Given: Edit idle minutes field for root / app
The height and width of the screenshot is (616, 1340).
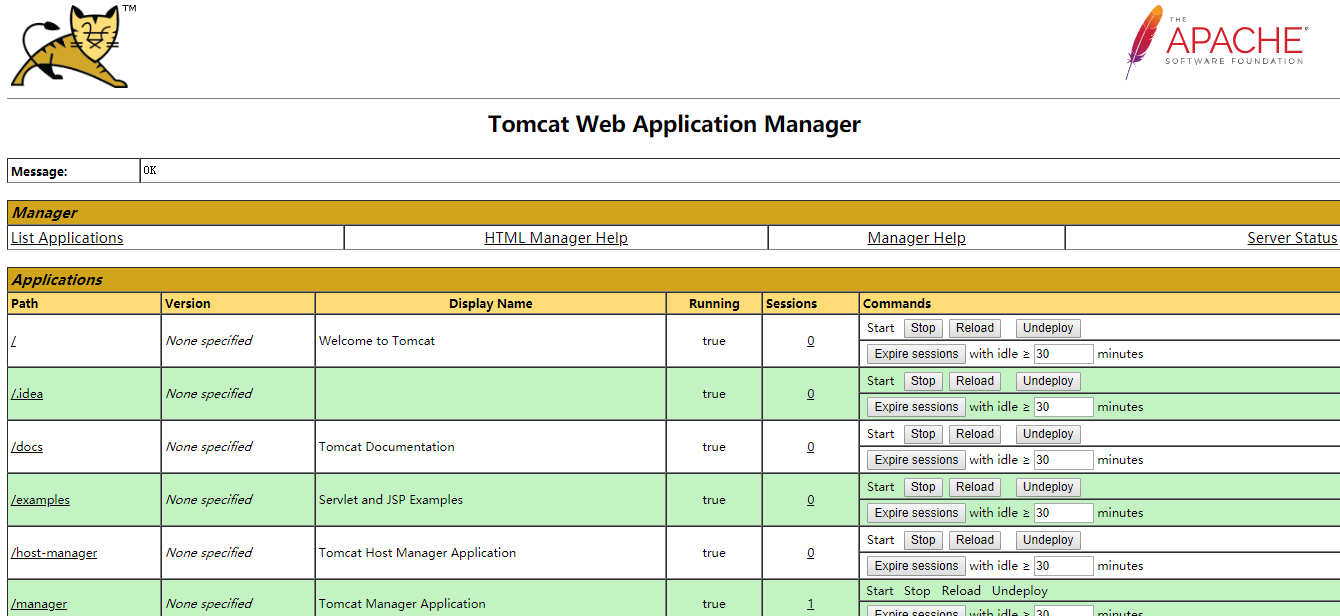Looking at the screenshot, I should tap(1063, 354).
